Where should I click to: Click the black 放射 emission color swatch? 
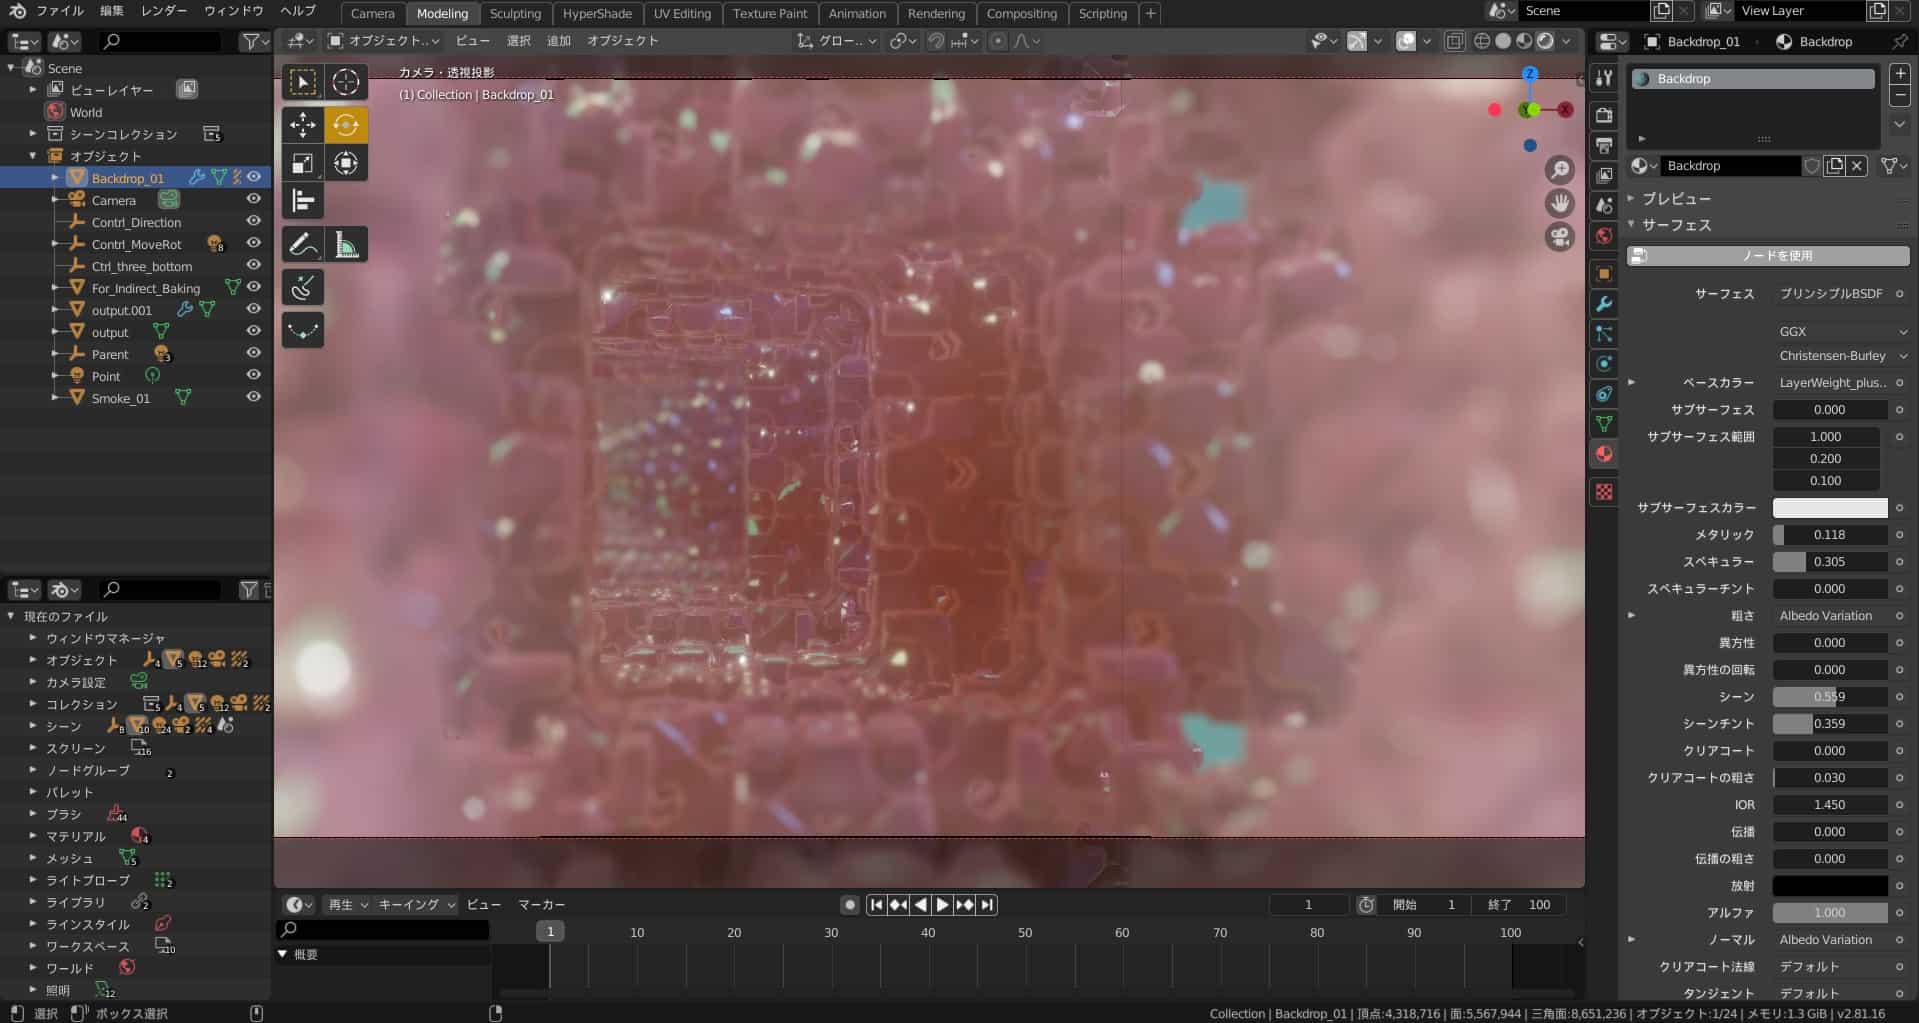tap(1830, 886)
